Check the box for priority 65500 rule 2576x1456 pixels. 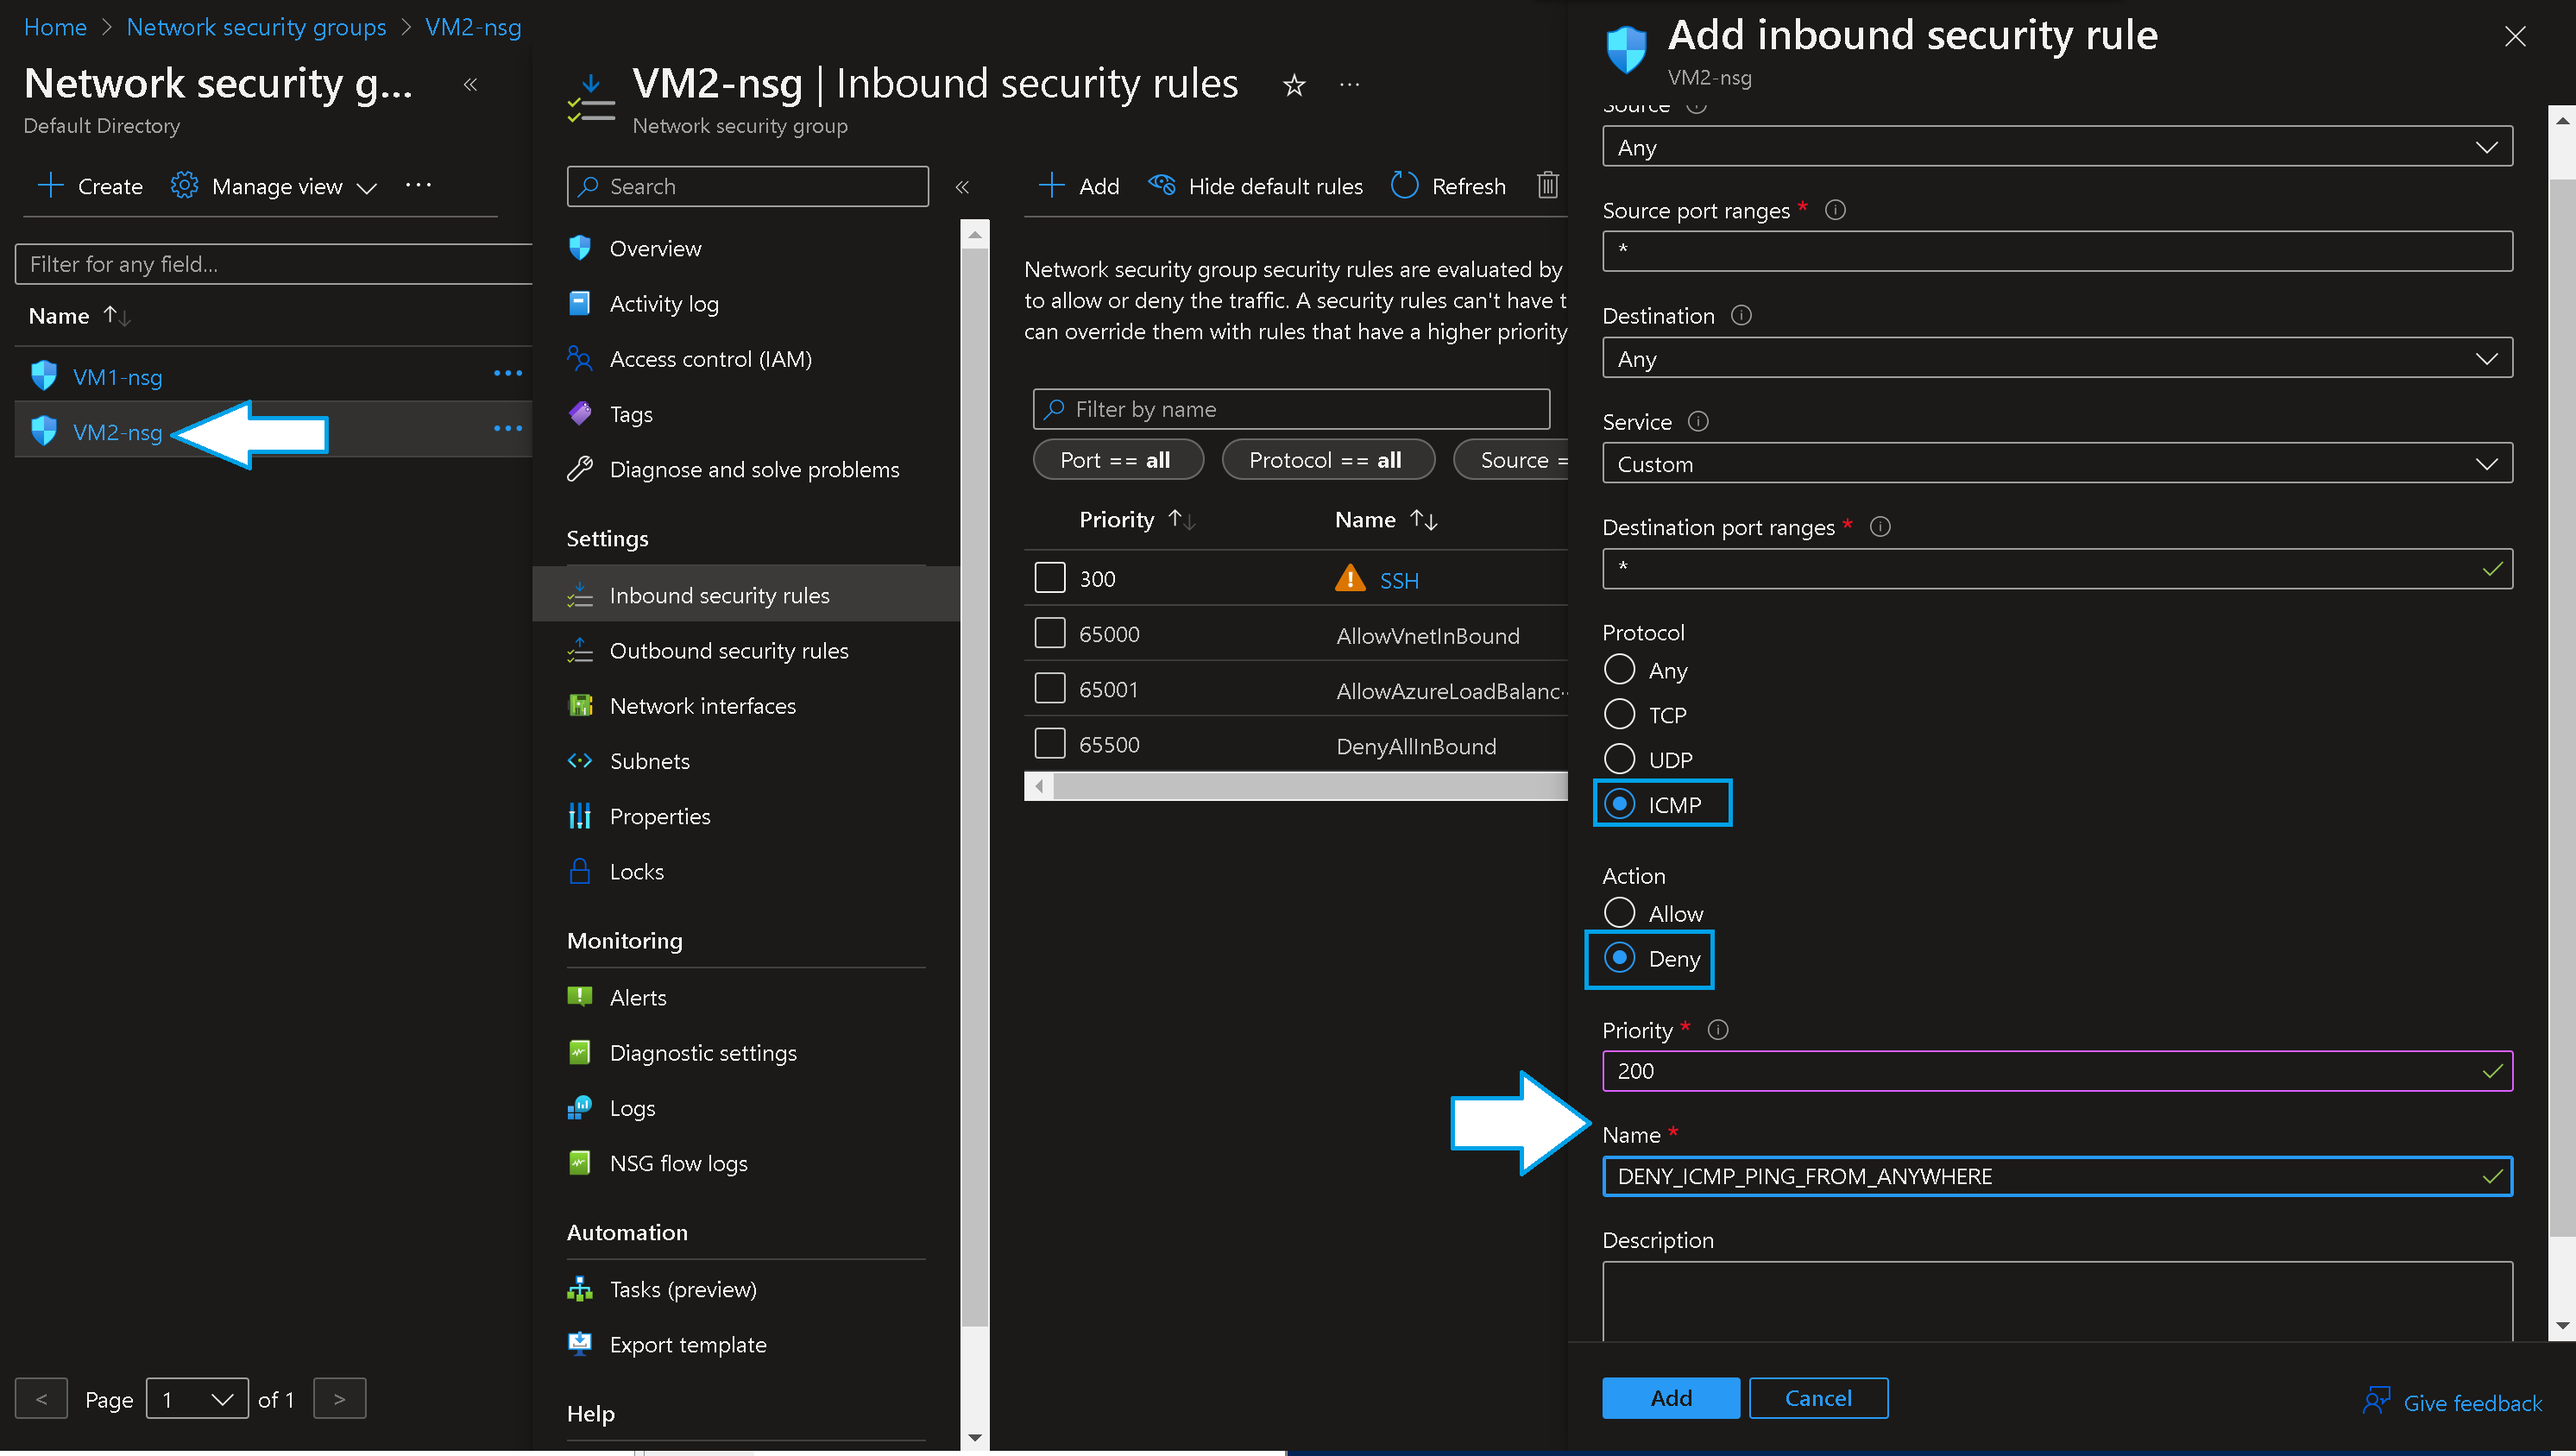(1049, 744)
